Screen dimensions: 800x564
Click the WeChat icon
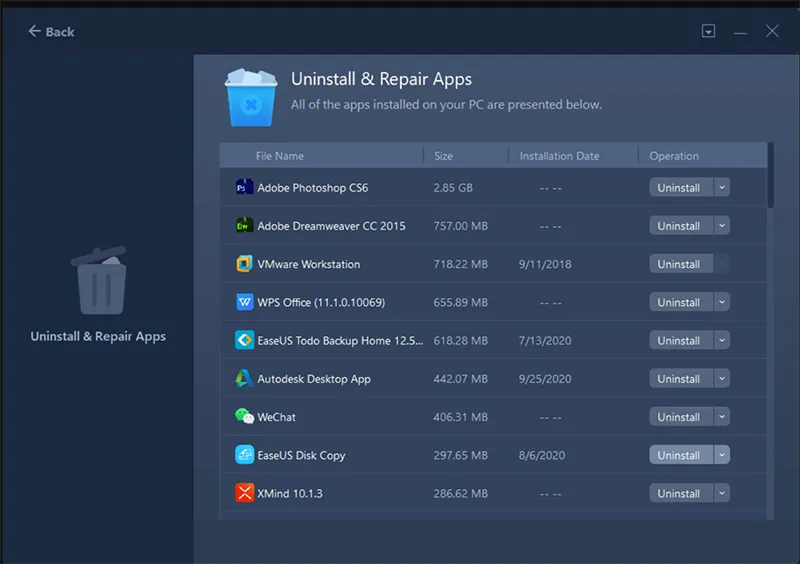pyautogui.click(x=244, y=416)
